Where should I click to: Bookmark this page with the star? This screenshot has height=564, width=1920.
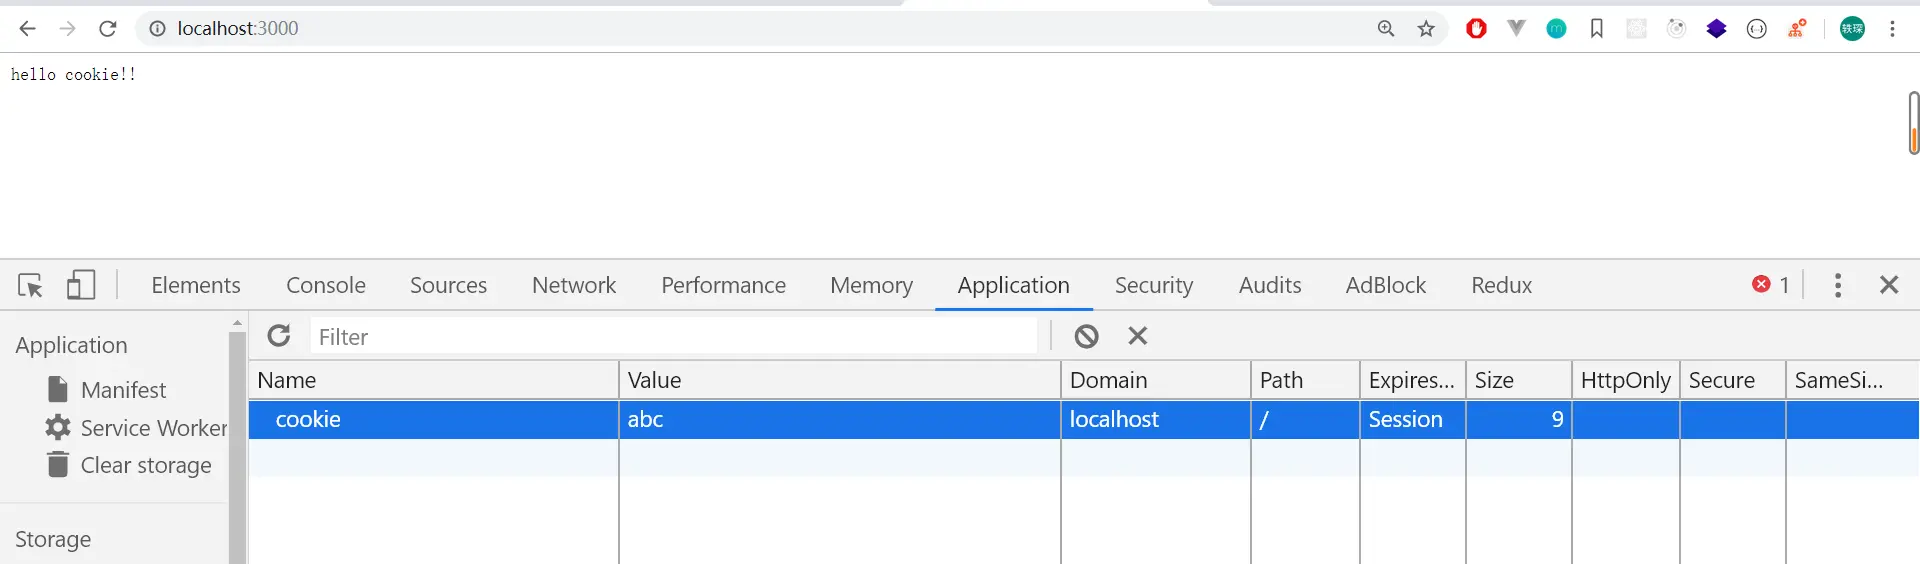point(1426,29)
